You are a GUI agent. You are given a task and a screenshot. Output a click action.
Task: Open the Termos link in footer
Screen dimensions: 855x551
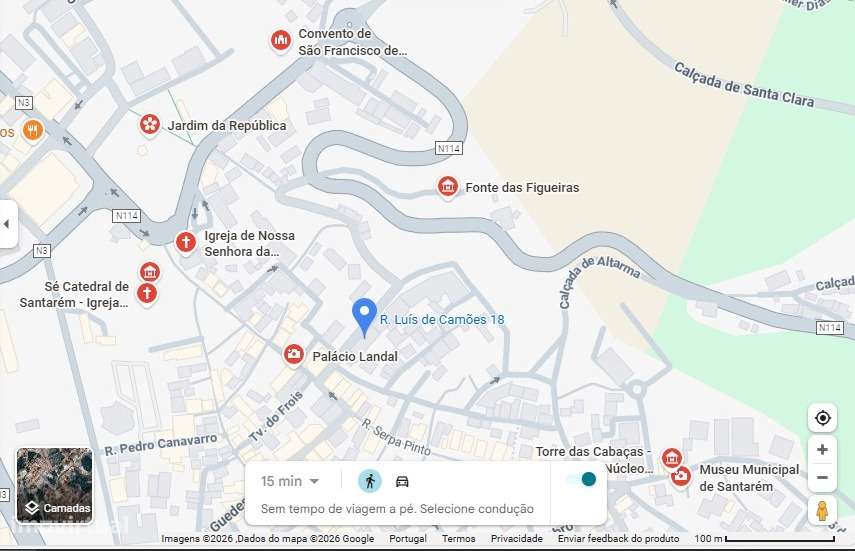tap(459, 538)
